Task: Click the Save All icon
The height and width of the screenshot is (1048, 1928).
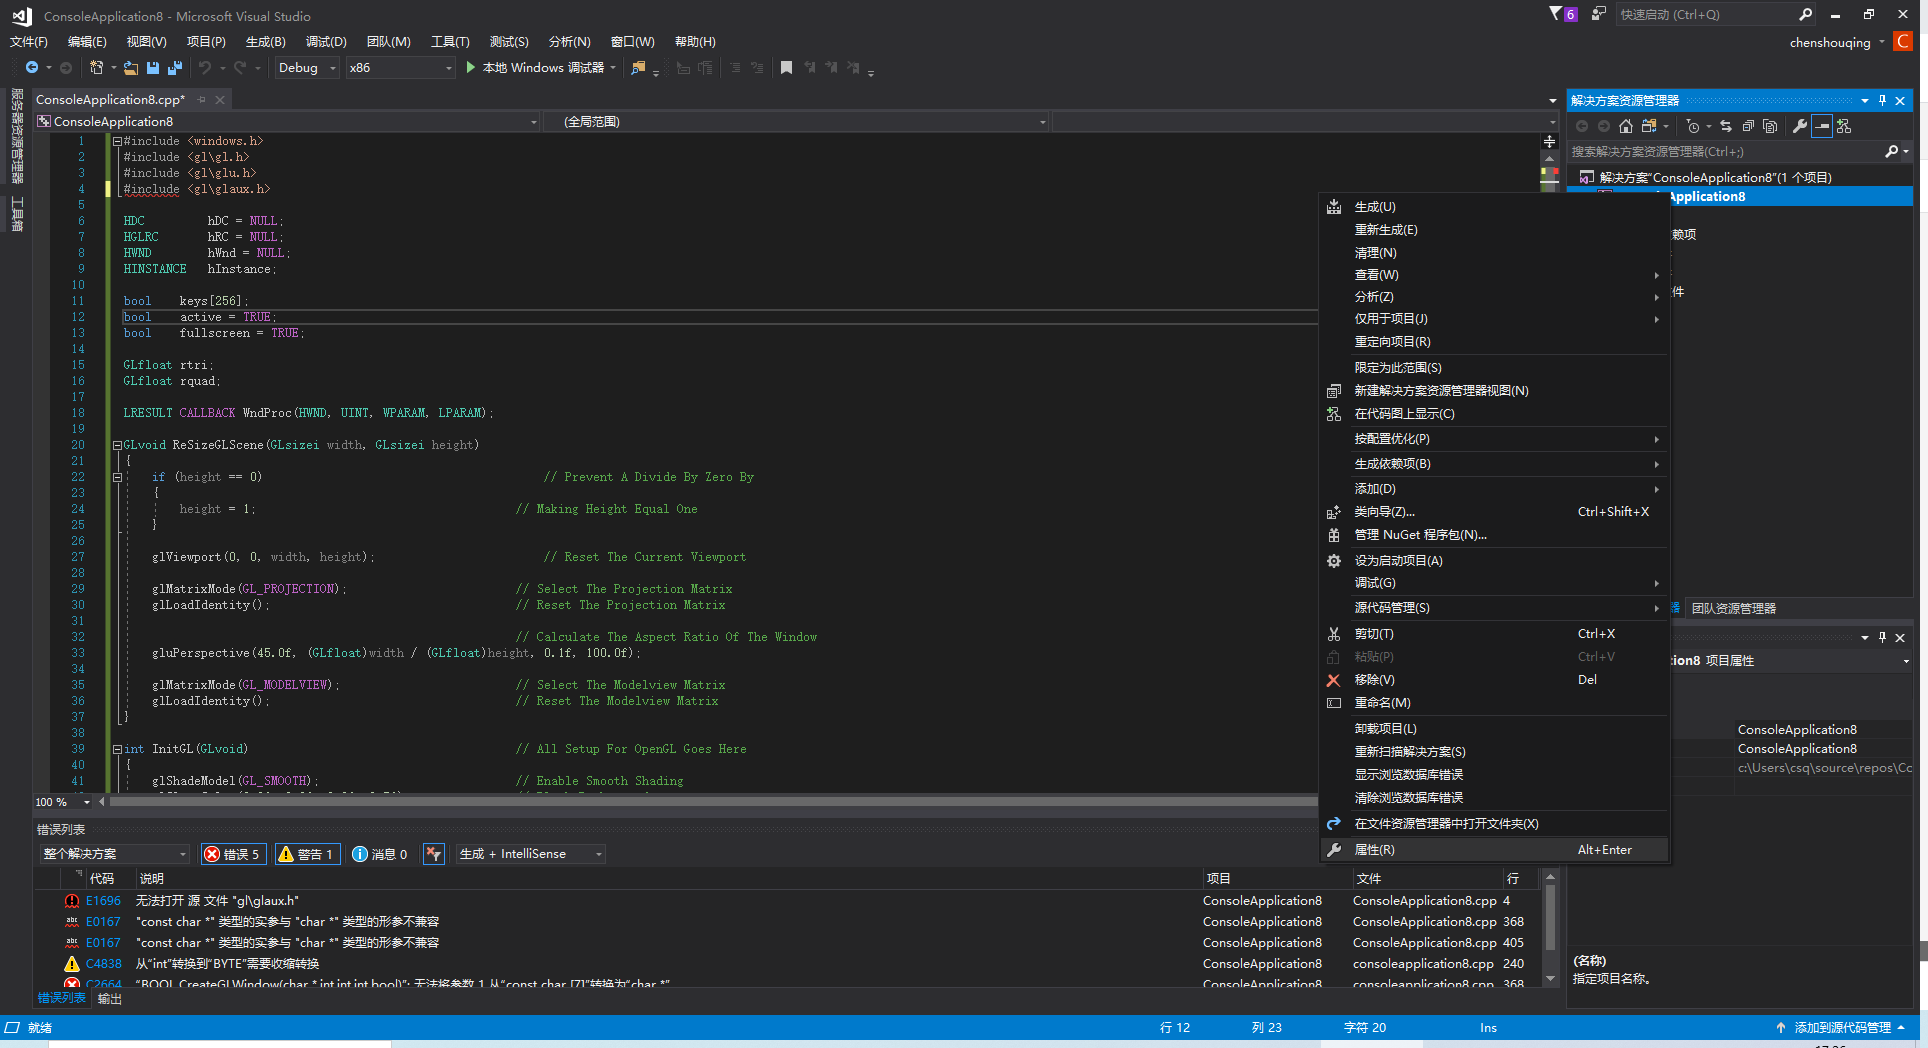Action: [x=174, y=68]
